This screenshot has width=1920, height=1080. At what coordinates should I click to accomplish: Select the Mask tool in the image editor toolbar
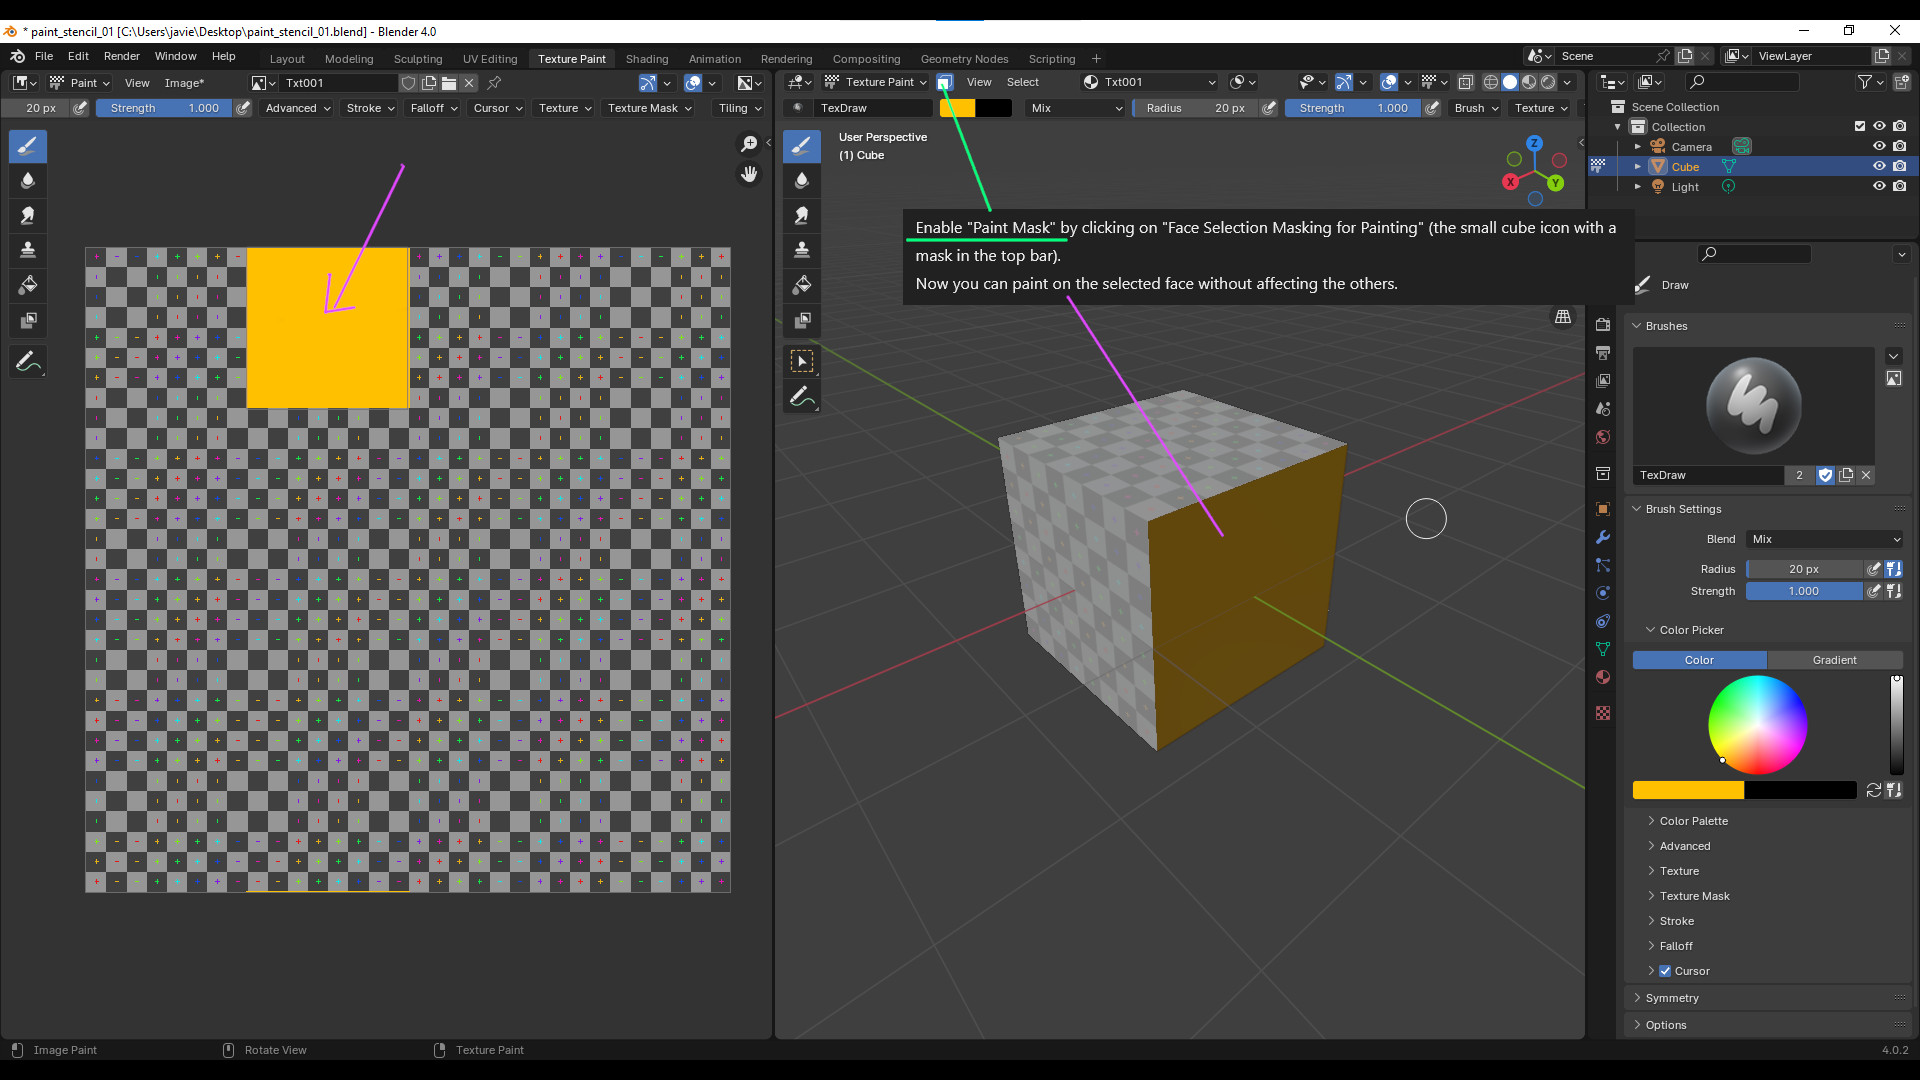point(28,321)
